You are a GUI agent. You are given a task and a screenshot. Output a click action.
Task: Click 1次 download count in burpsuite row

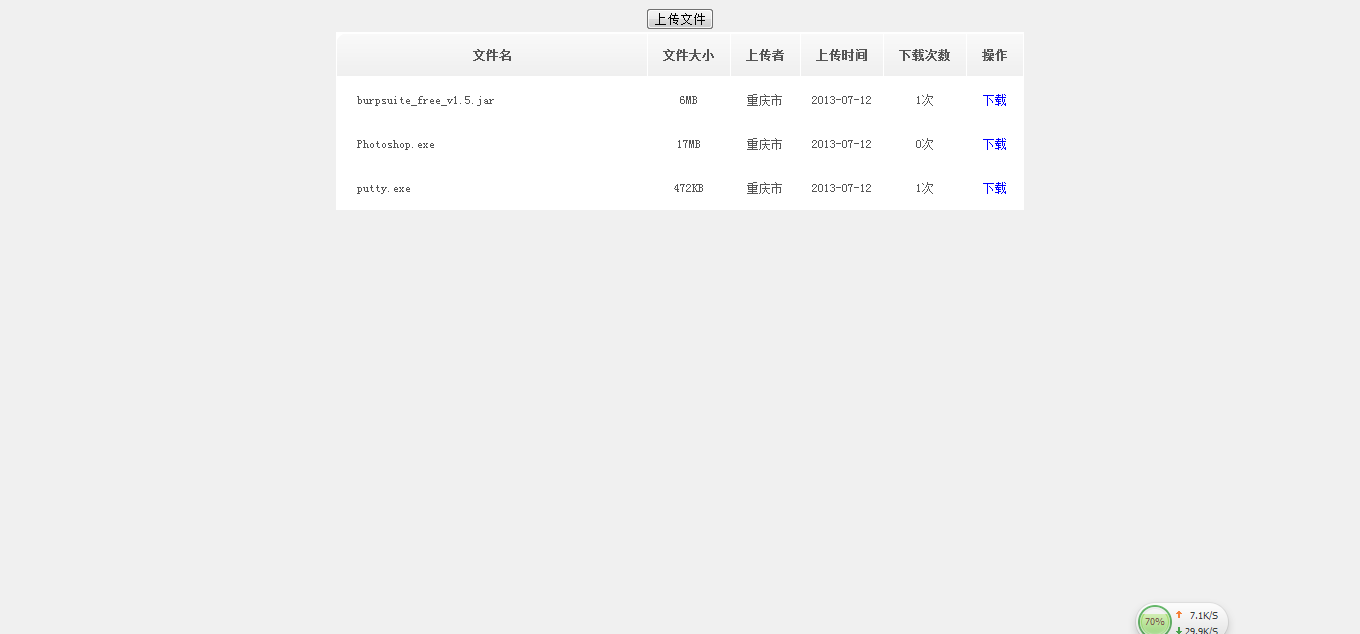(x=924, y=101)
